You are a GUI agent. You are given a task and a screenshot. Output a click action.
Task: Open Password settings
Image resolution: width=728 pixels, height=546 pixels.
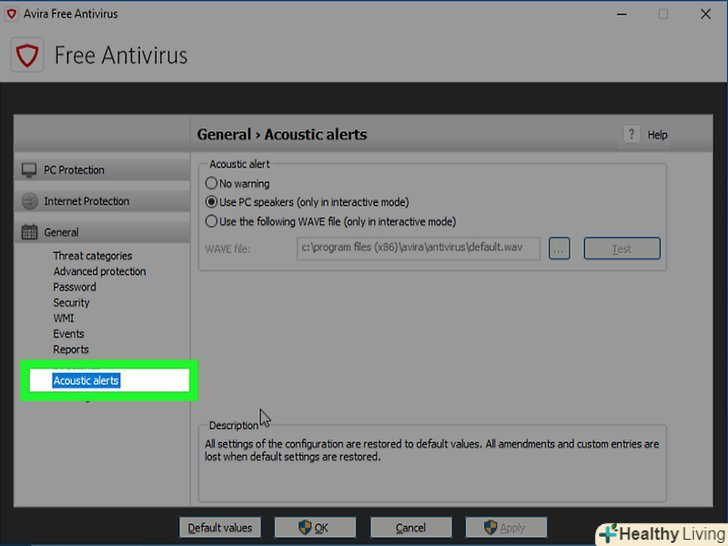click(74, 287)
